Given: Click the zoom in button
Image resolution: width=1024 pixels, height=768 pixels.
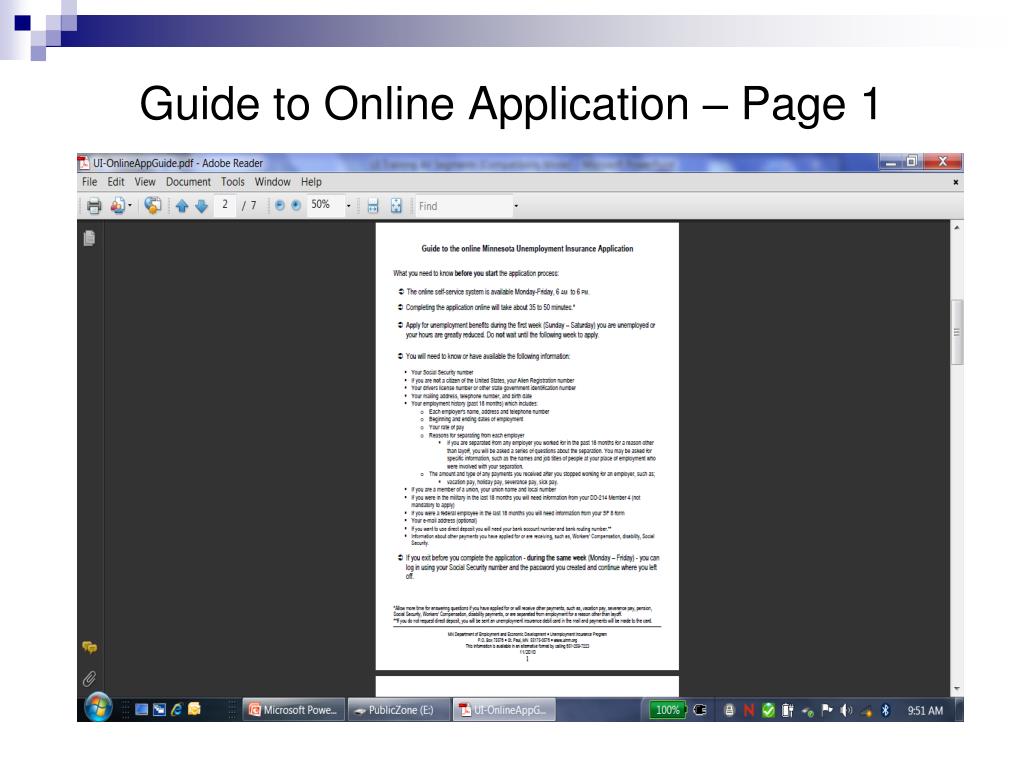Looking at the screenshot, I should coord(296,206).
